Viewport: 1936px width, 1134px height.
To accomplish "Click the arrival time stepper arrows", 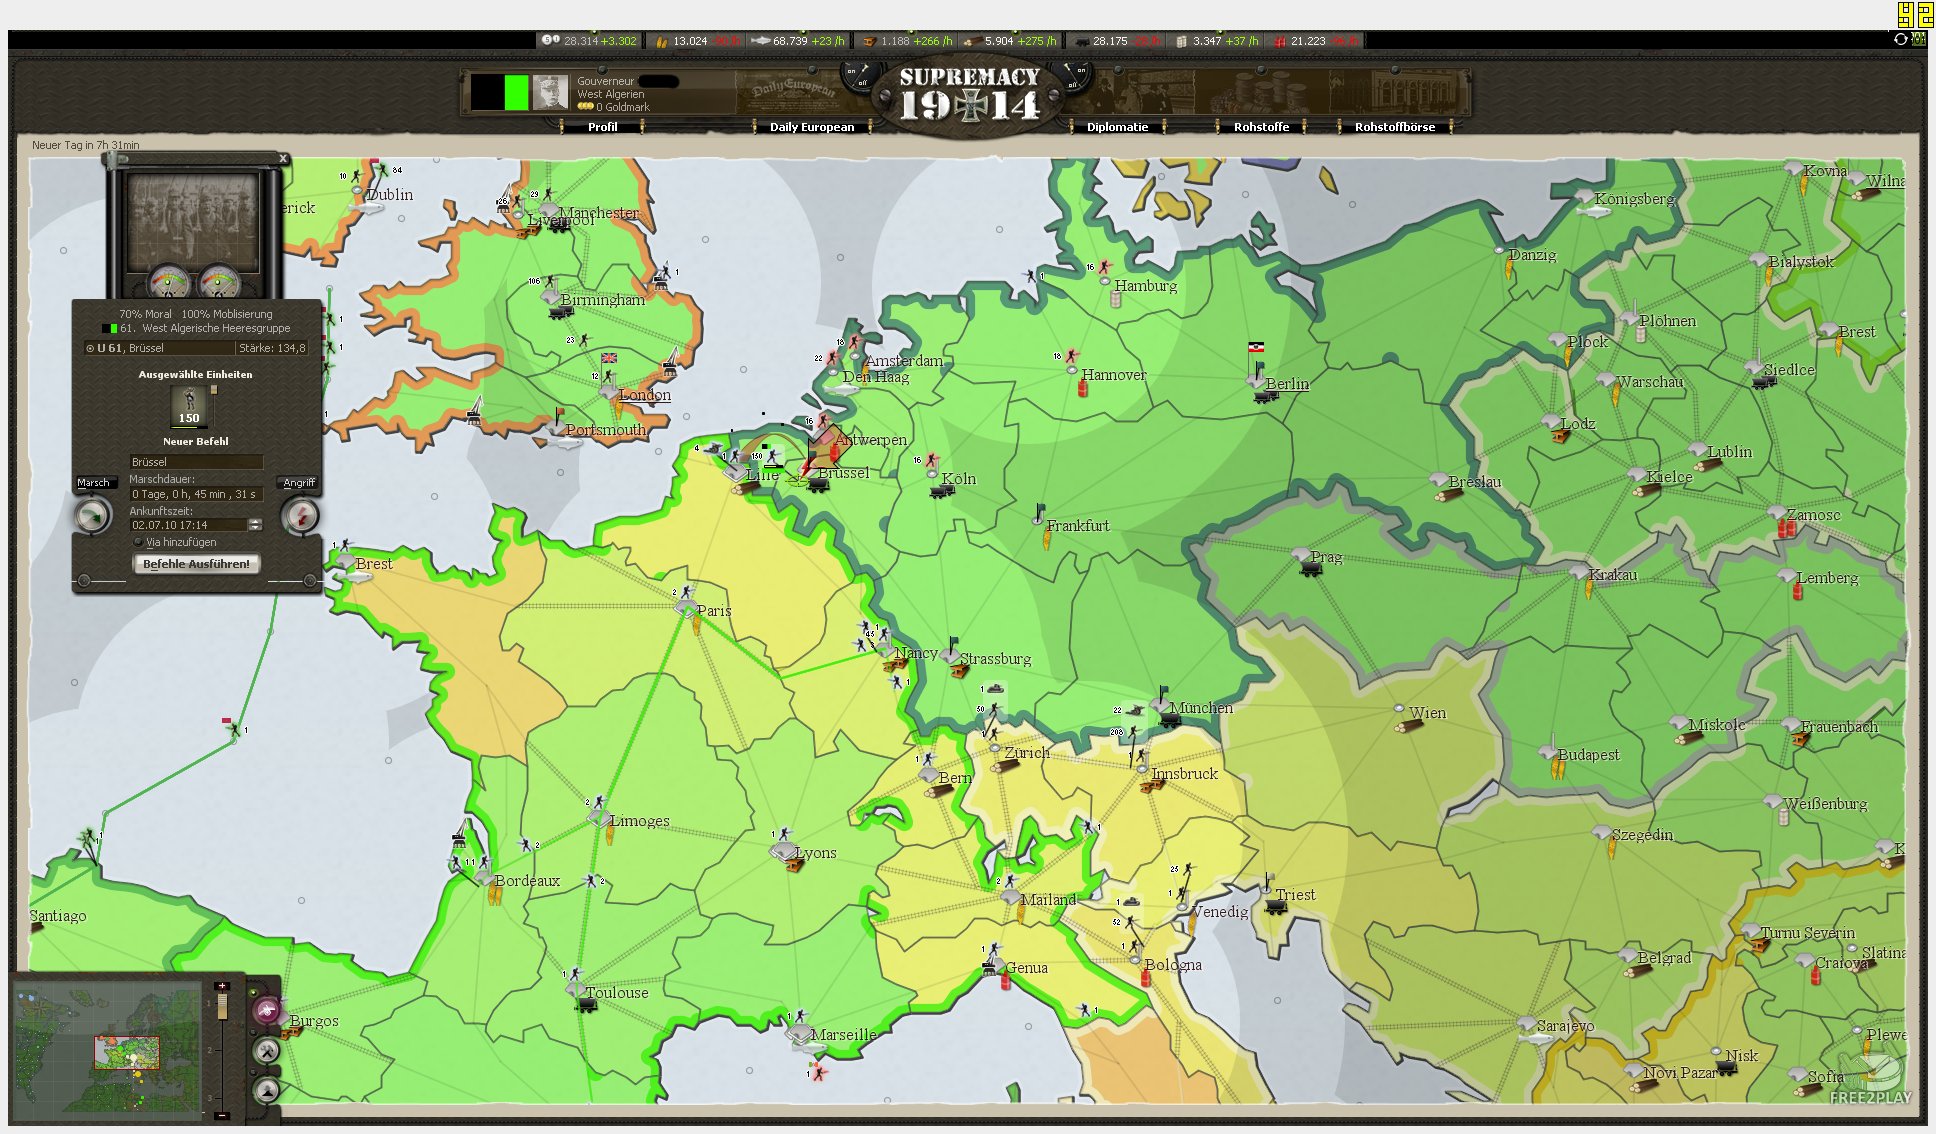I will (x=255, y=525).
